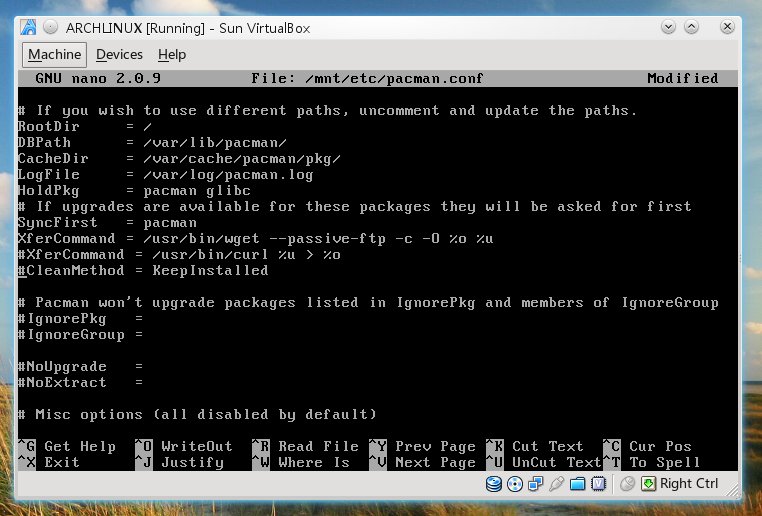The image size is (762, 516).
Task: Open the shared folders status icon
Action: pos(577,484)
